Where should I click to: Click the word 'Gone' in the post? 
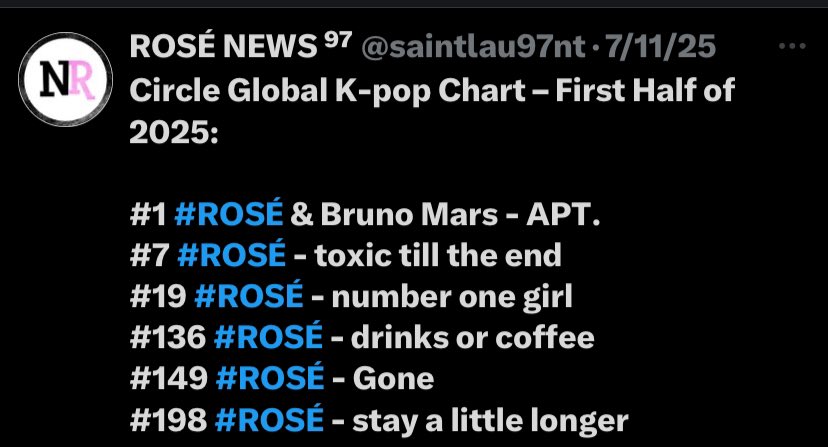pos(393,378)
